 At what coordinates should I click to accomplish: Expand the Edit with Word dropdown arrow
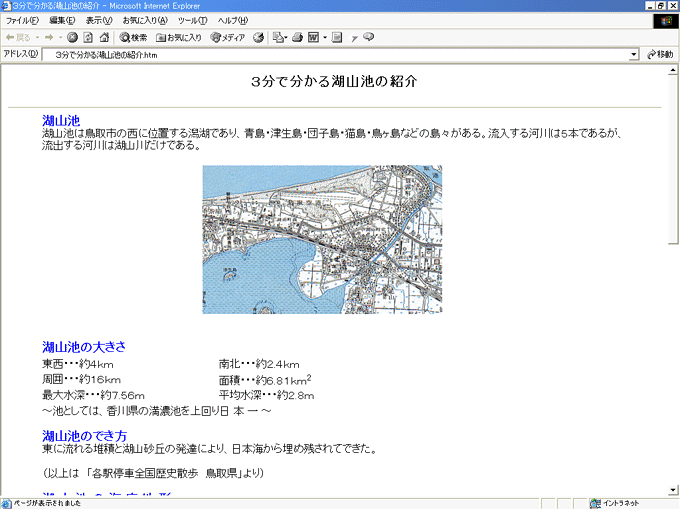(326, 37)
